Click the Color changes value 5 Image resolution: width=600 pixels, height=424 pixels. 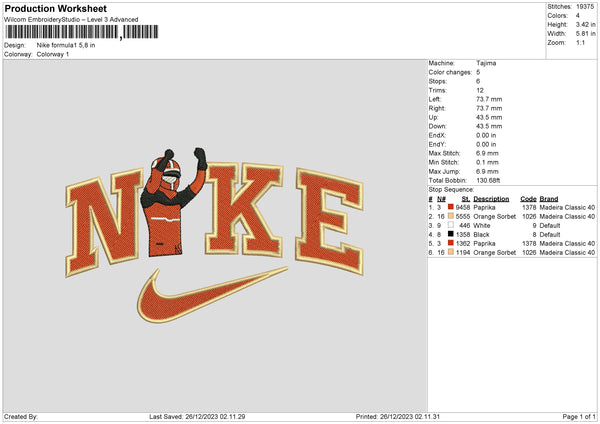[x=478, y=72]
